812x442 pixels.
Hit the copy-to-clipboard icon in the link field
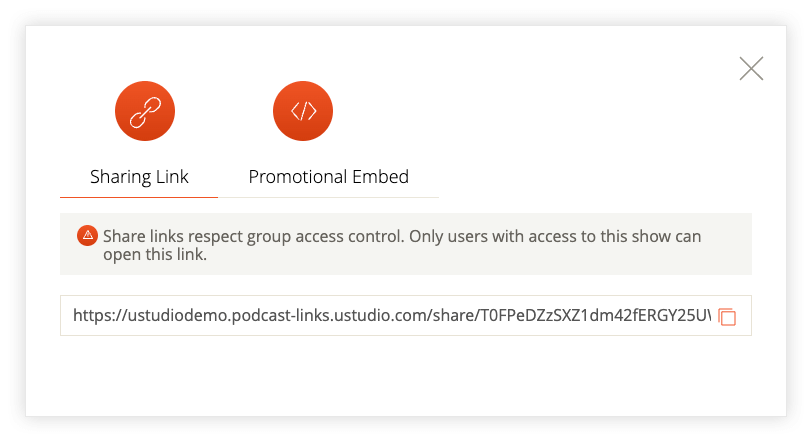728,317
